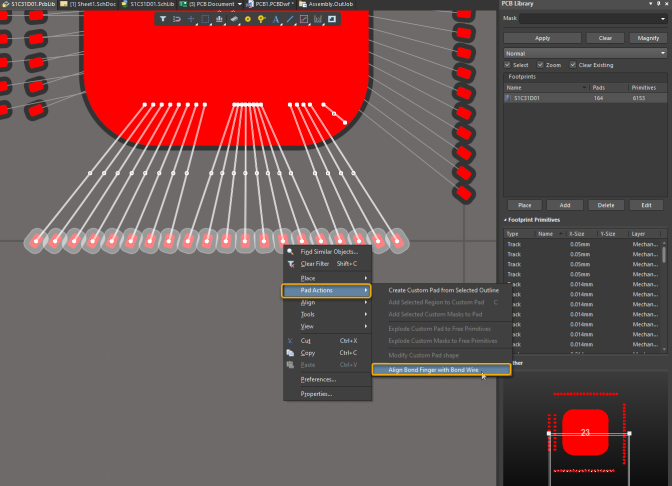Screen dimensions: 672x486
Task: Select the place line tool icon
Action: (289, 19)
